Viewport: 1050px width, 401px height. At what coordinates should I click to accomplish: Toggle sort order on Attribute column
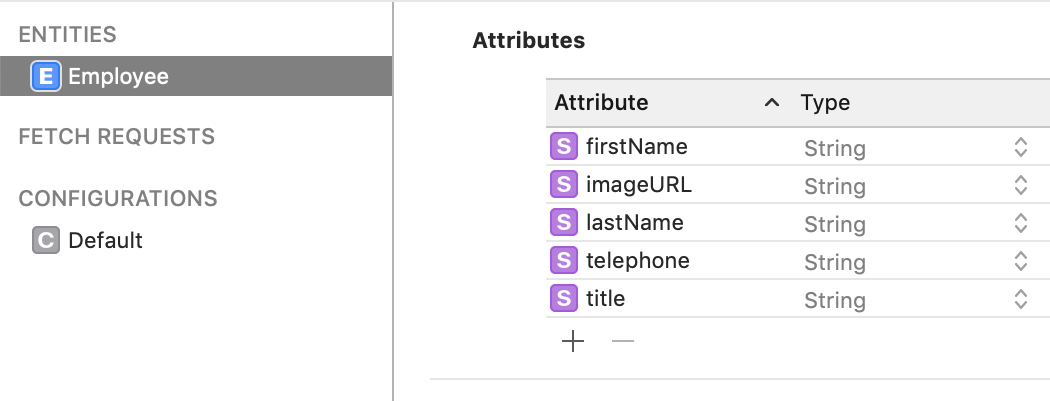coord(771,103)
